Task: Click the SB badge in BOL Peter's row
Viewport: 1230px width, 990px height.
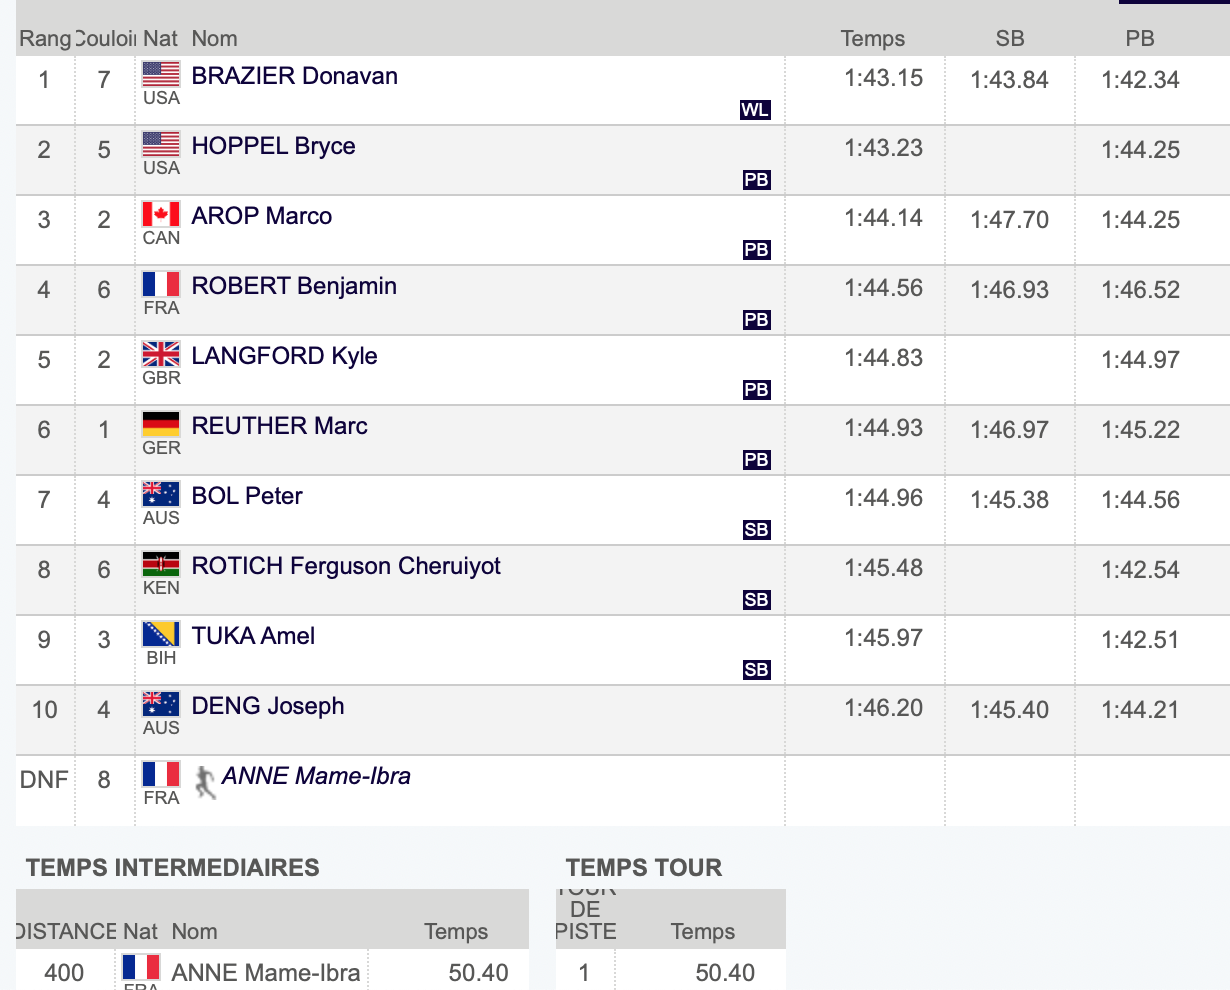Action: click(x=757, y=530)
